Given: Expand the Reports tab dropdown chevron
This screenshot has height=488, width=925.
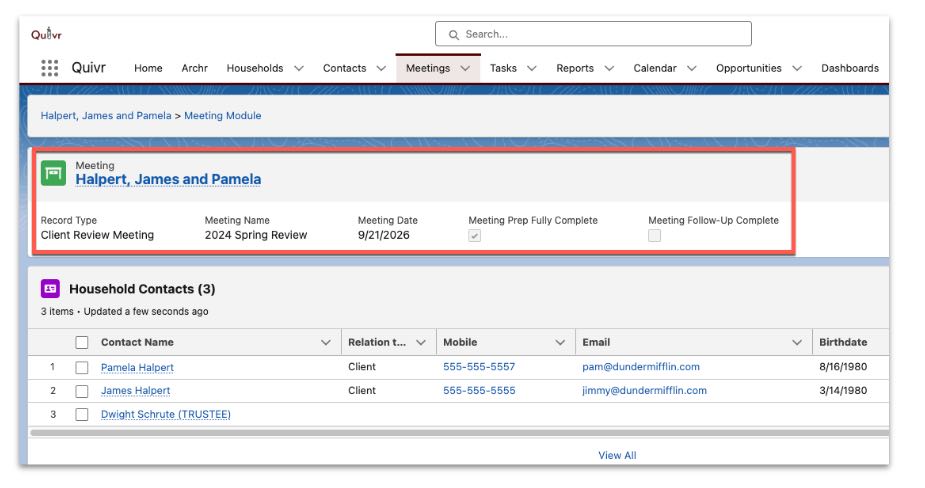Looking at the screenshot, I should [609, 68].
